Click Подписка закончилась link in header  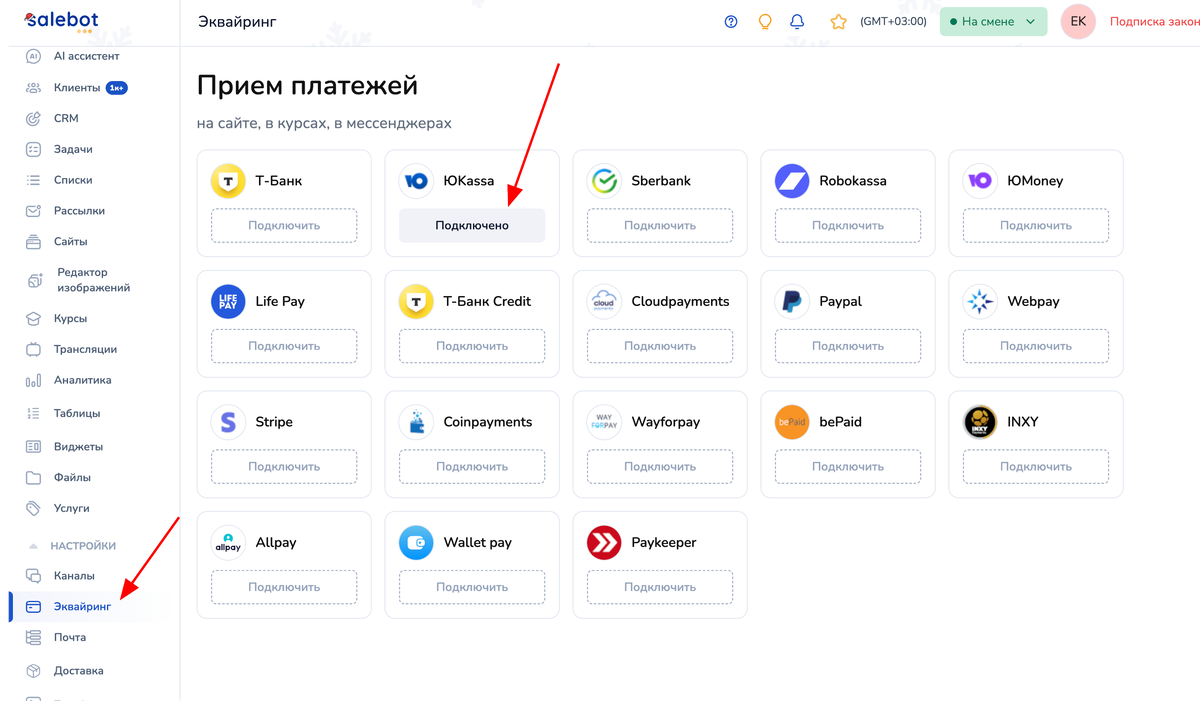[1154, 22]
